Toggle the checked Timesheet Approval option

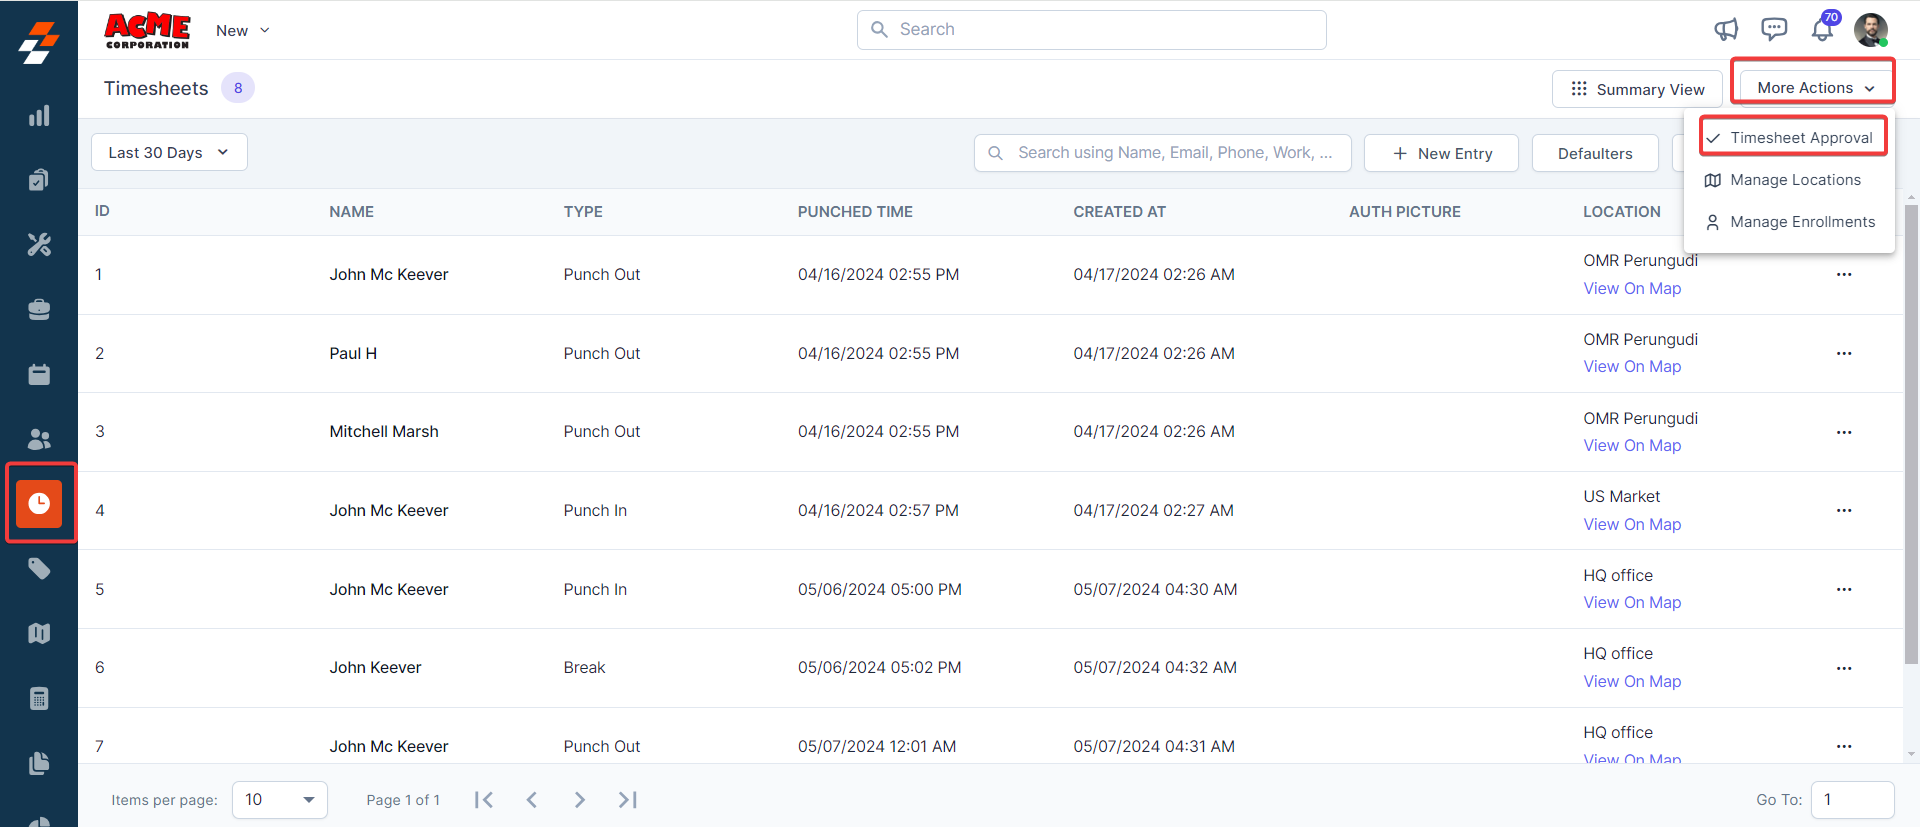[x=1792, y=138]
